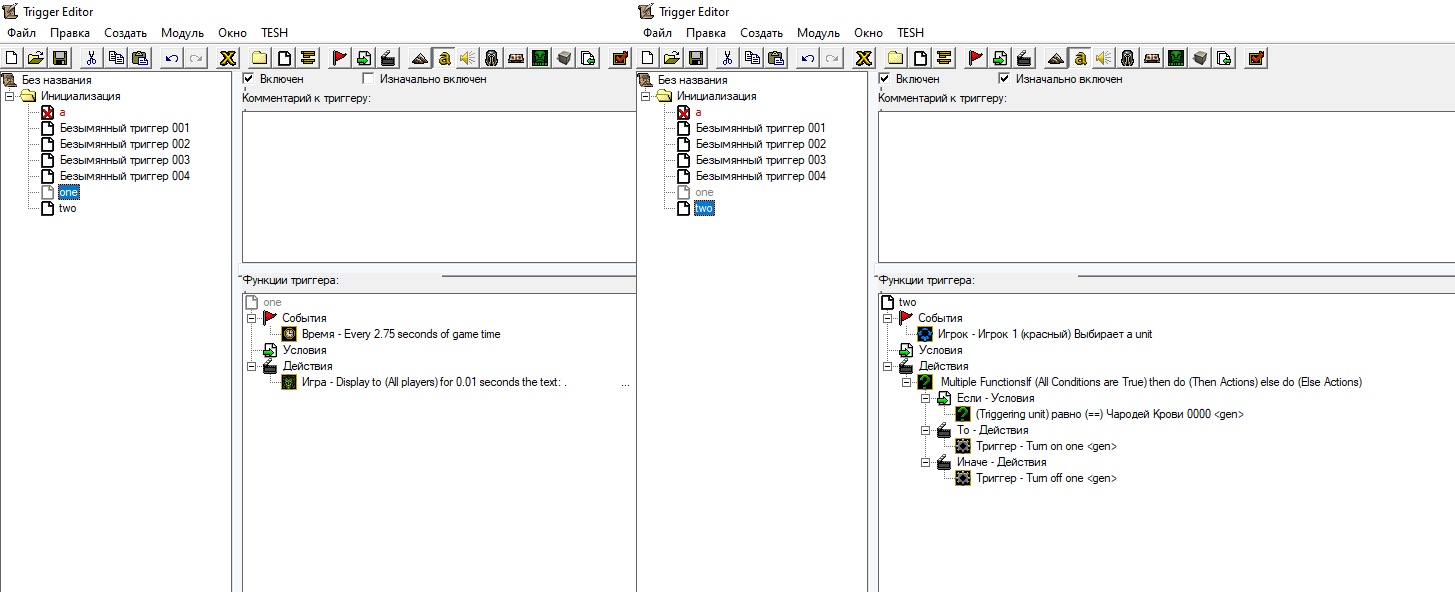This screenshot has height=592, width=1455.
Task: Click yellow X Variables icon, right window
Action: [x=864, y=58]
